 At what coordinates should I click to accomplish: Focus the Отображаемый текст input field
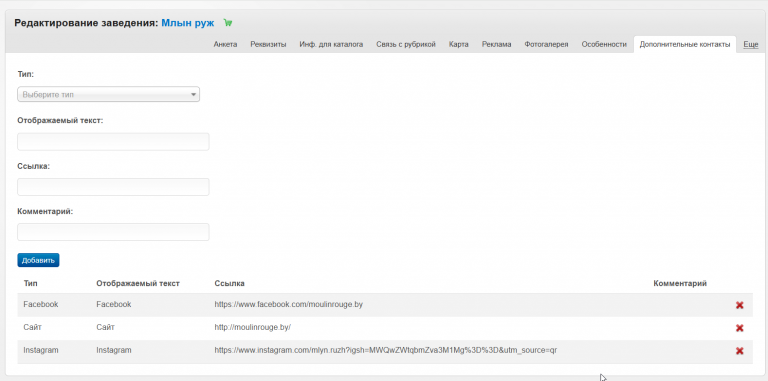pos(113,142)
